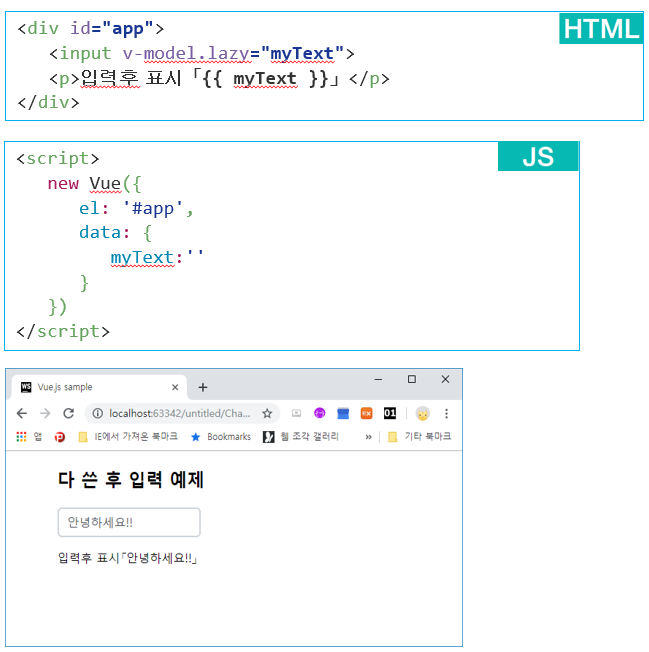Click the site info icon in address bar

click(x=98, y=413)
